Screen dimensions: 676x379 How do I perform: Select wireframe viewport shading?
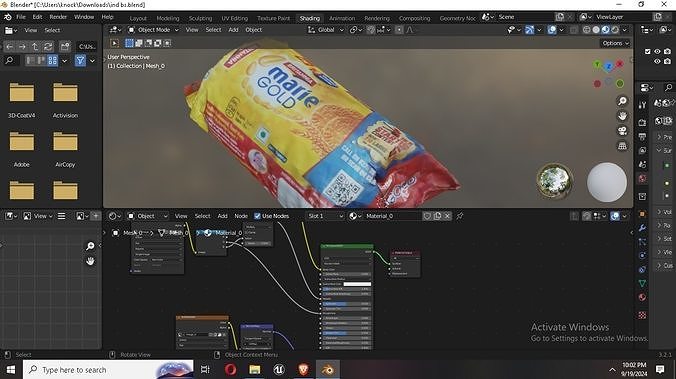click(587, 30)
